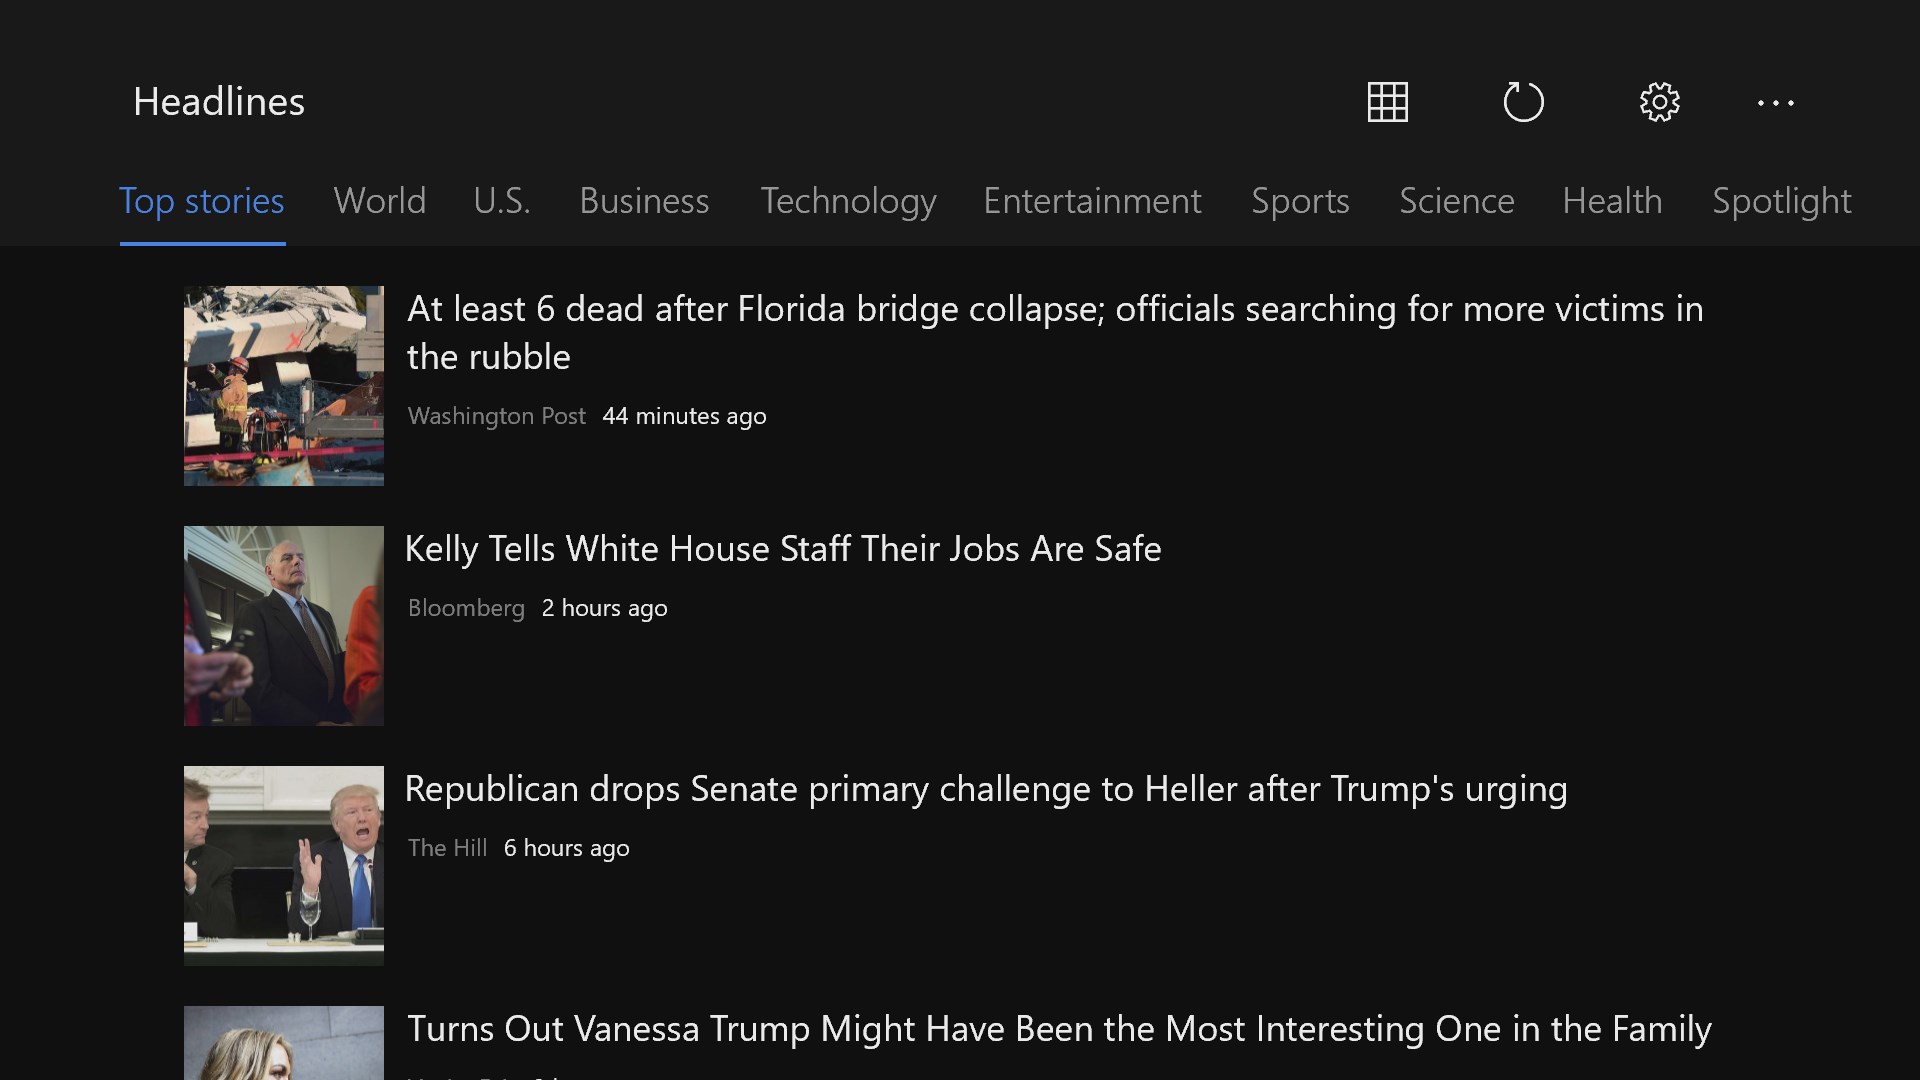Go to the Business tab
Screen dimensions: 1920x1080
(x=644, y=201)
